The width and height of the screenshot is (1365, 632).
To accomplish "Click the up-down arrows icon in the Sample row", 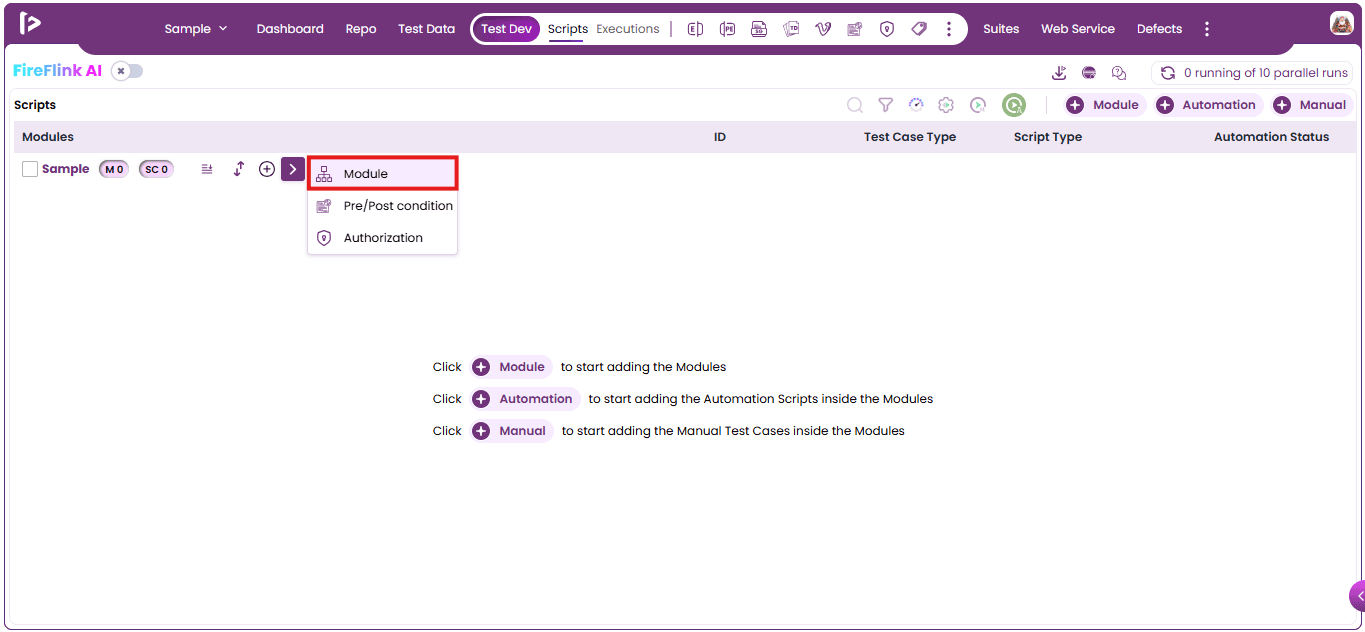I will tap(238, 169).
